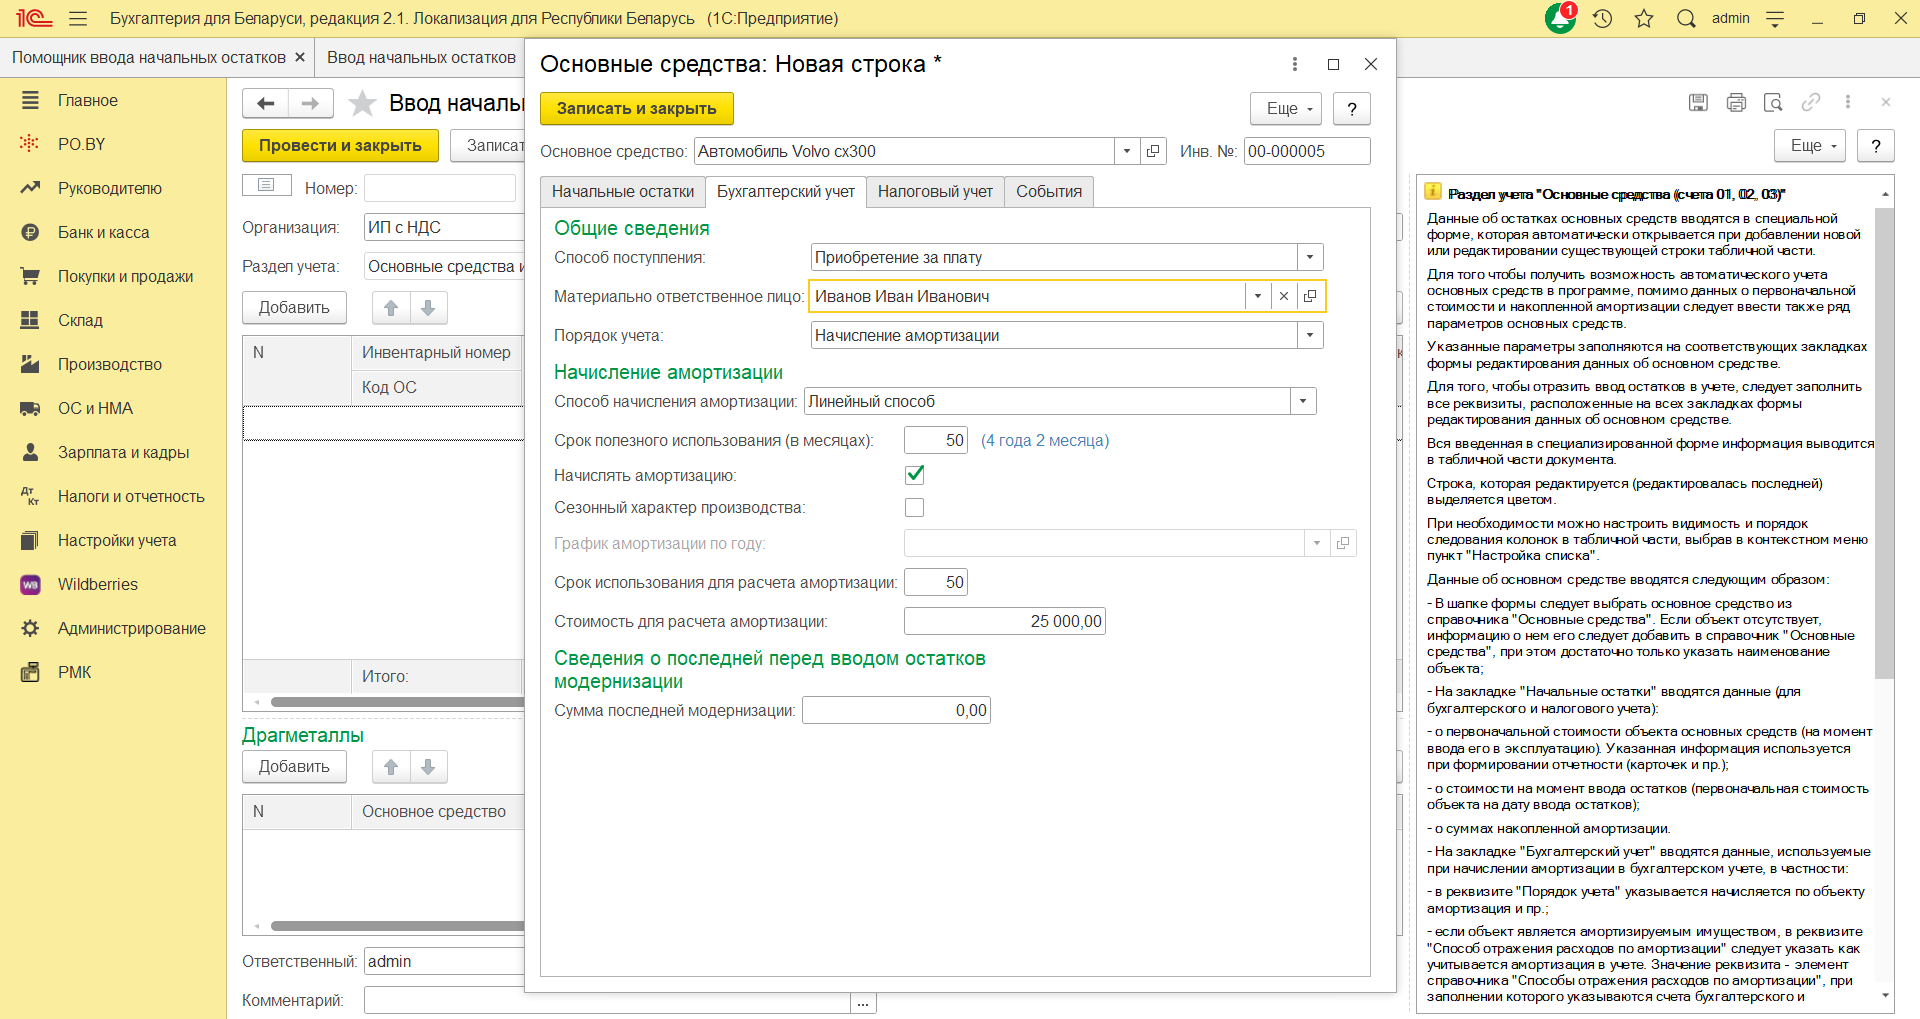The width and height of the screenshot is (1920, 1019).
Task: Add document to favorites star
Action: coord(362,103)
